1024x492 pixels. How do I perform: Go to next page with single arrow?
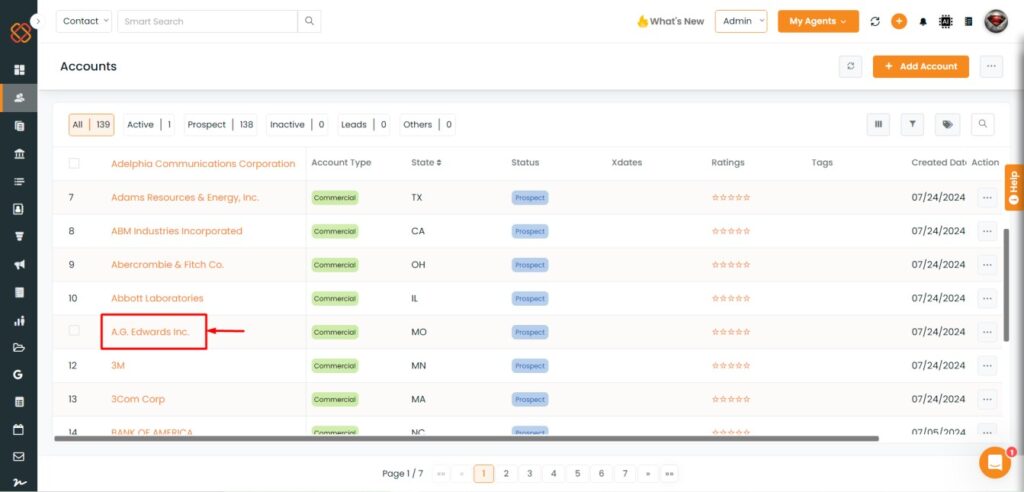click(648, 473)
